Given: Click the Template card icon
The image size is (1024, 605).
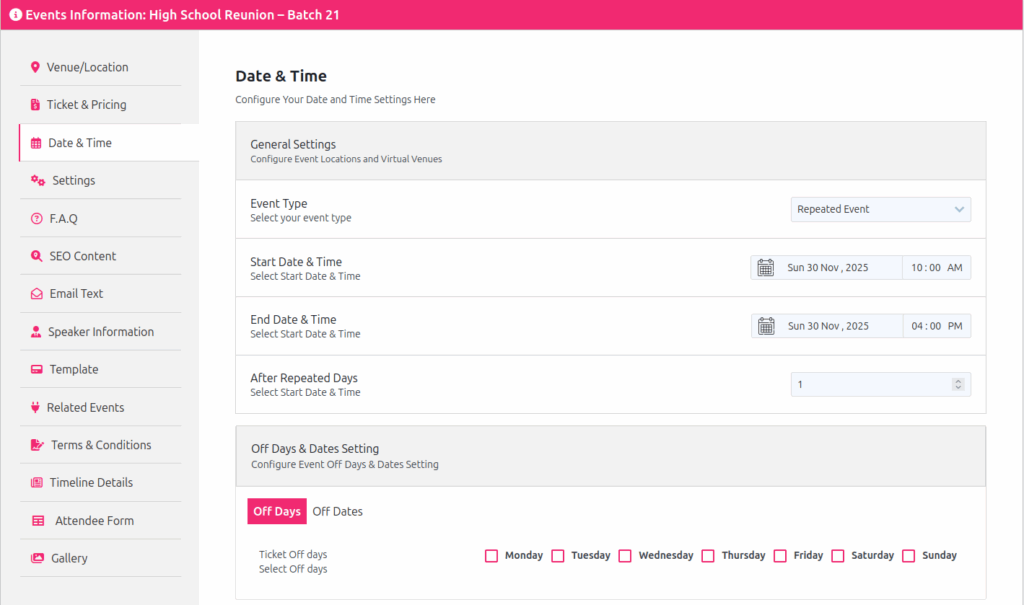Looking at the screenshot, I should pyautogui.click(x=37, y=369).
